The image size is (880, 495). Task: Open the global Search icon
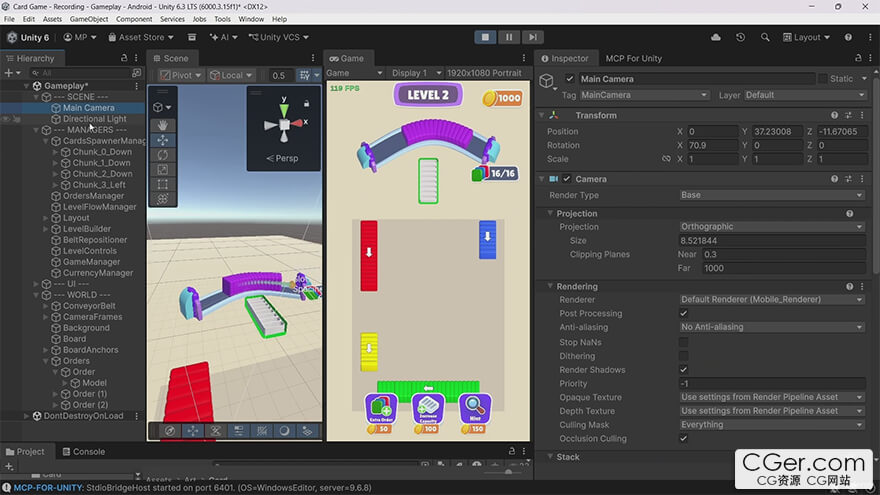(x=765, y=37)
